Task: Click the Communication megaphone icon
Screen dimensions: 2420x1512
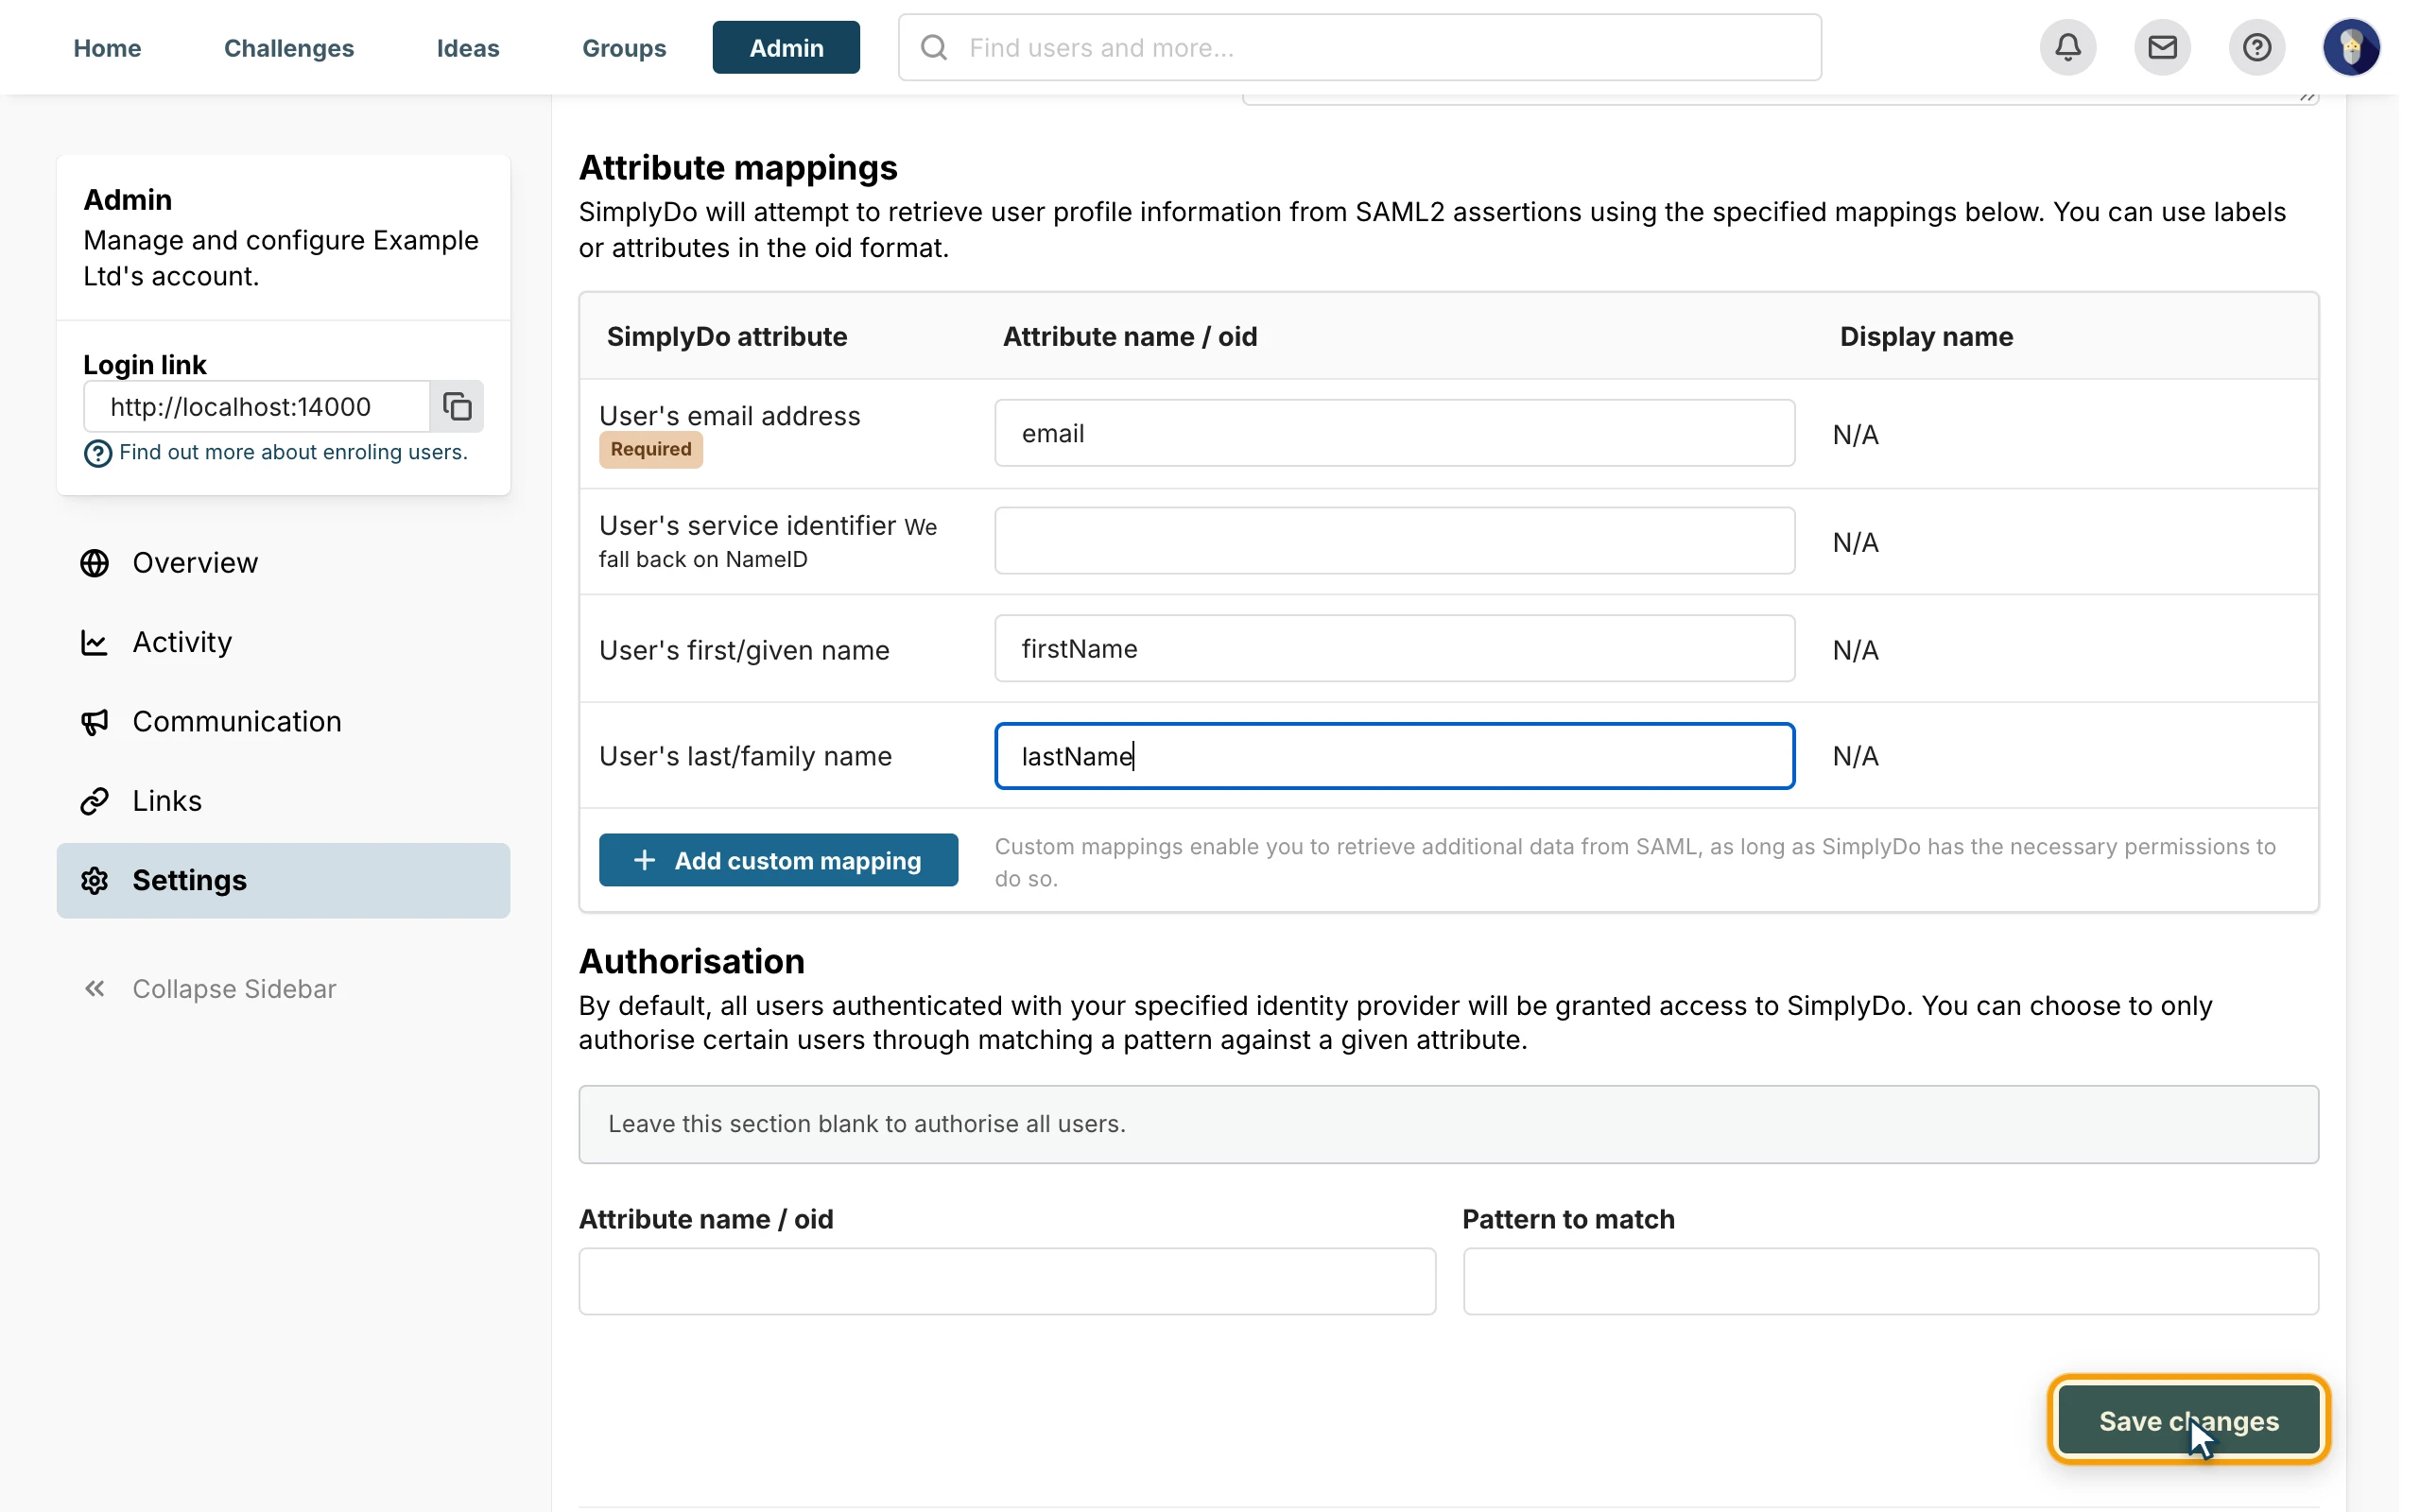Action: click(x=95, y=721)
